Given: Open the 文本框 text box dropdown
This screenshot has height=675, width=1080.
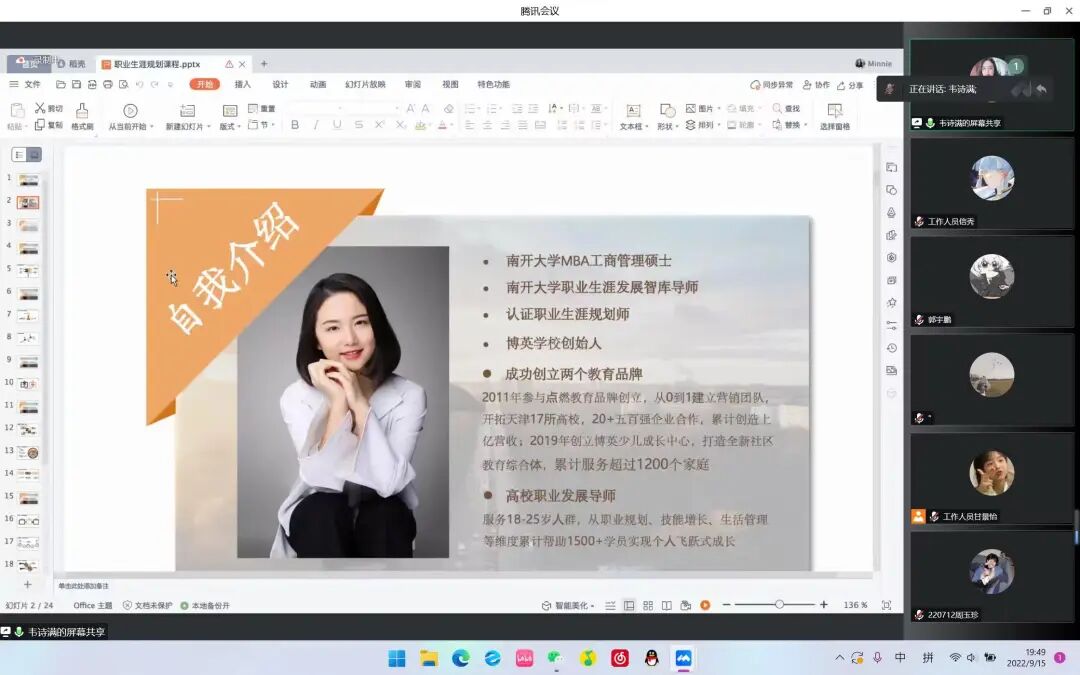Looking at the screenshot, I should 633,116.
